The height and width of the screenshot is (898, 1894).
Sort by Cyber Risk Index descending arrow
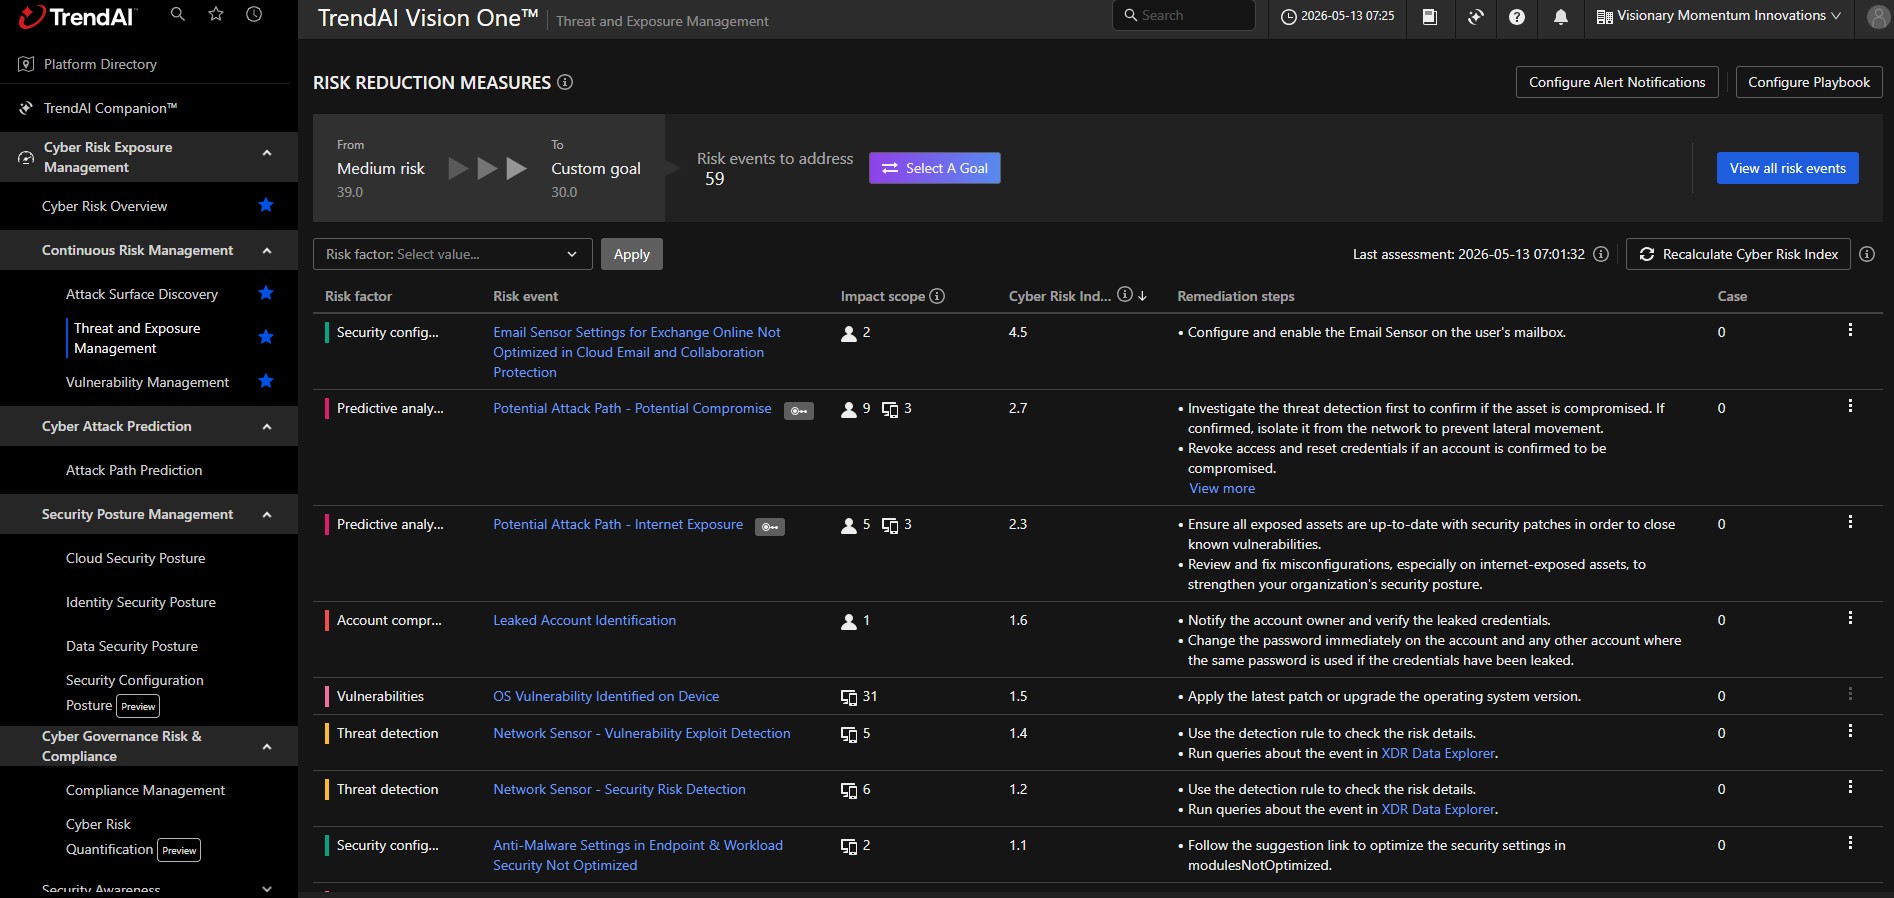[x=1143, y=296]
